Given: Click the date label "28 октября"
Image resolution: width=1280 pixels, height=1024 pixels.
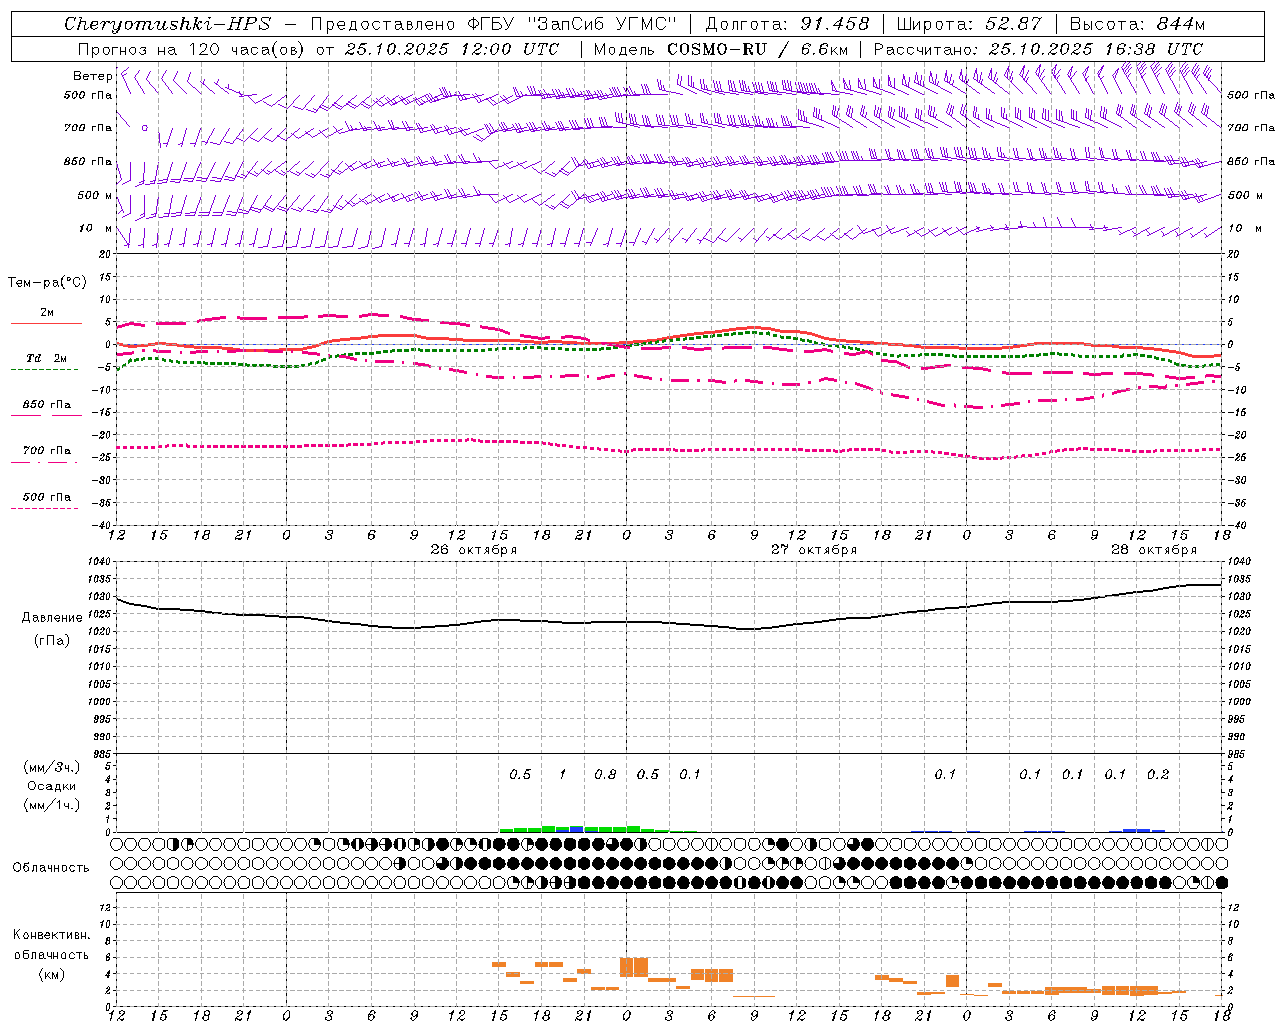Looking at the screenshot, I should [x=1154, y=550].
